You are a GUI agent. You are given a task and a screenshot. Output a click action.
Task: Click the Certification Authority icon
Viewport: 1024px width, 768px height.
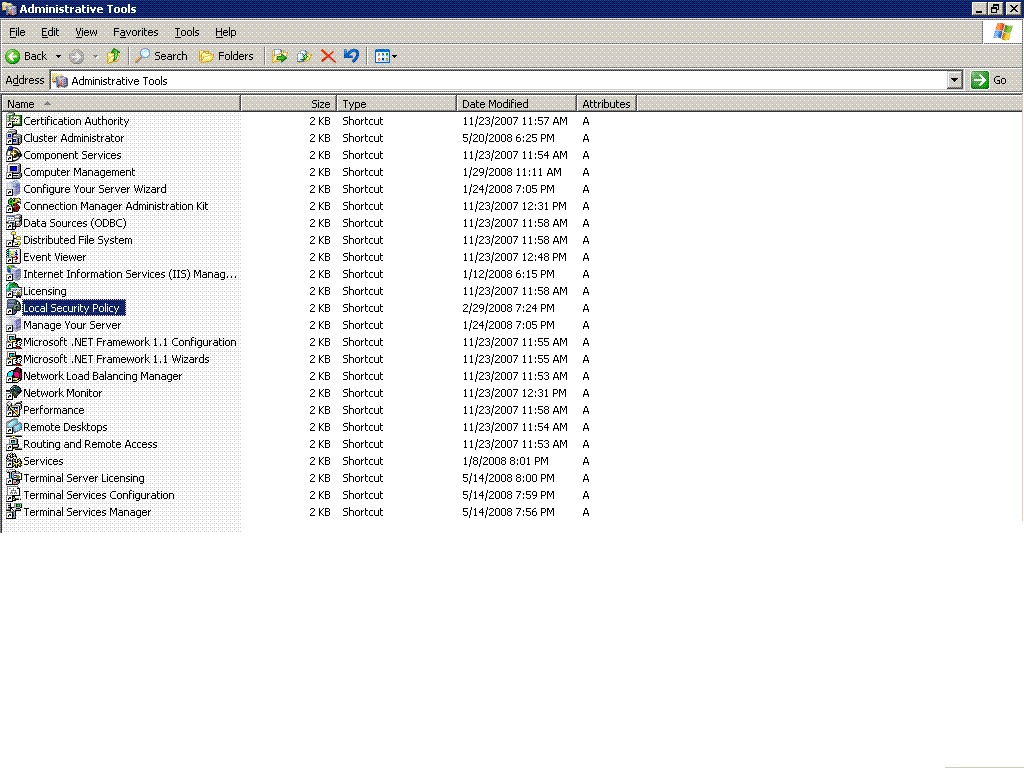coord(14,121)
